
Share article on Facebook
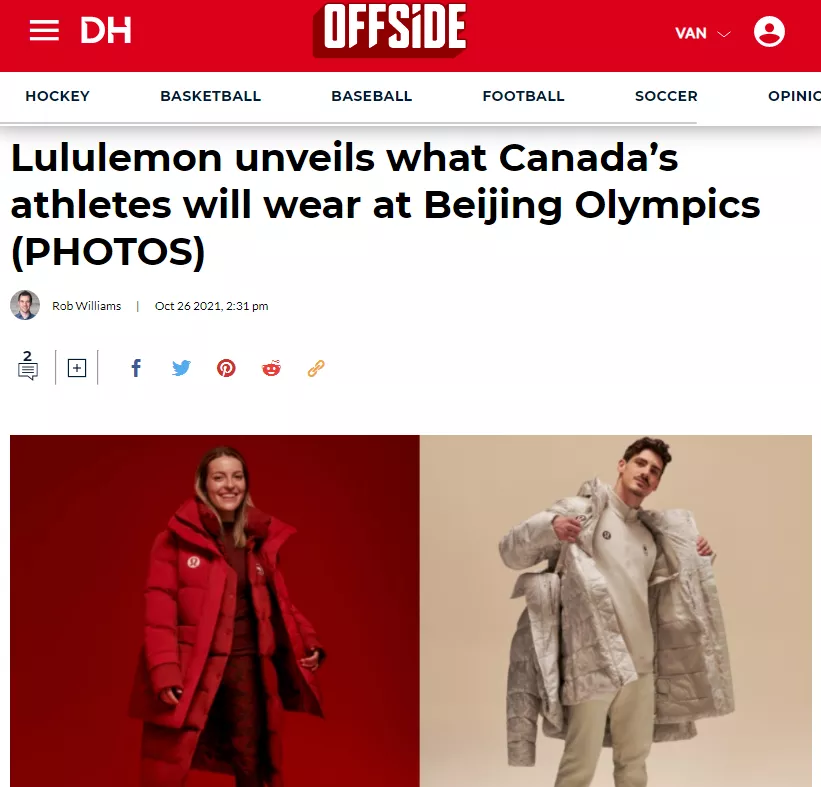tap(136, 368)
